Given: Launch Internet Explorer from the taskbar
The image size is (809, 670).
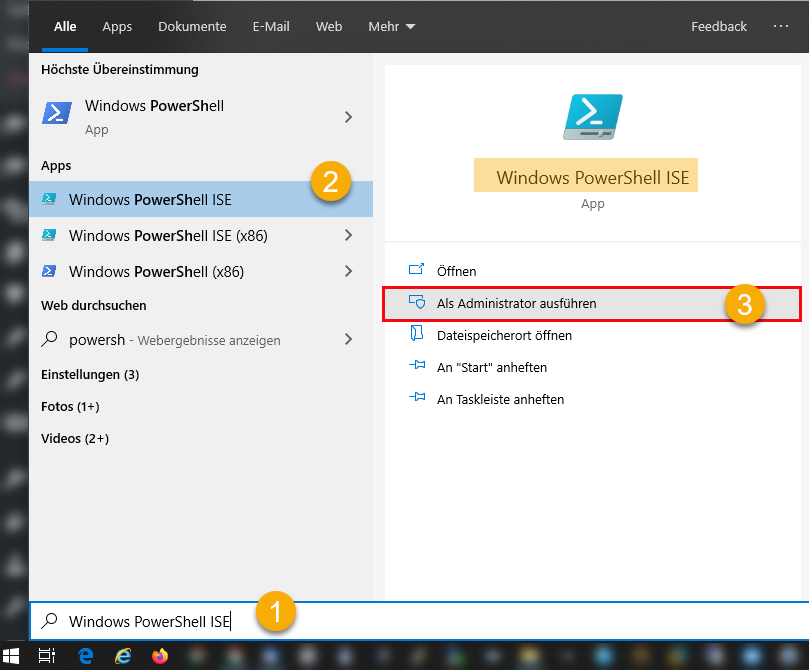Looking at the screenshot, I should click(123, 656).
